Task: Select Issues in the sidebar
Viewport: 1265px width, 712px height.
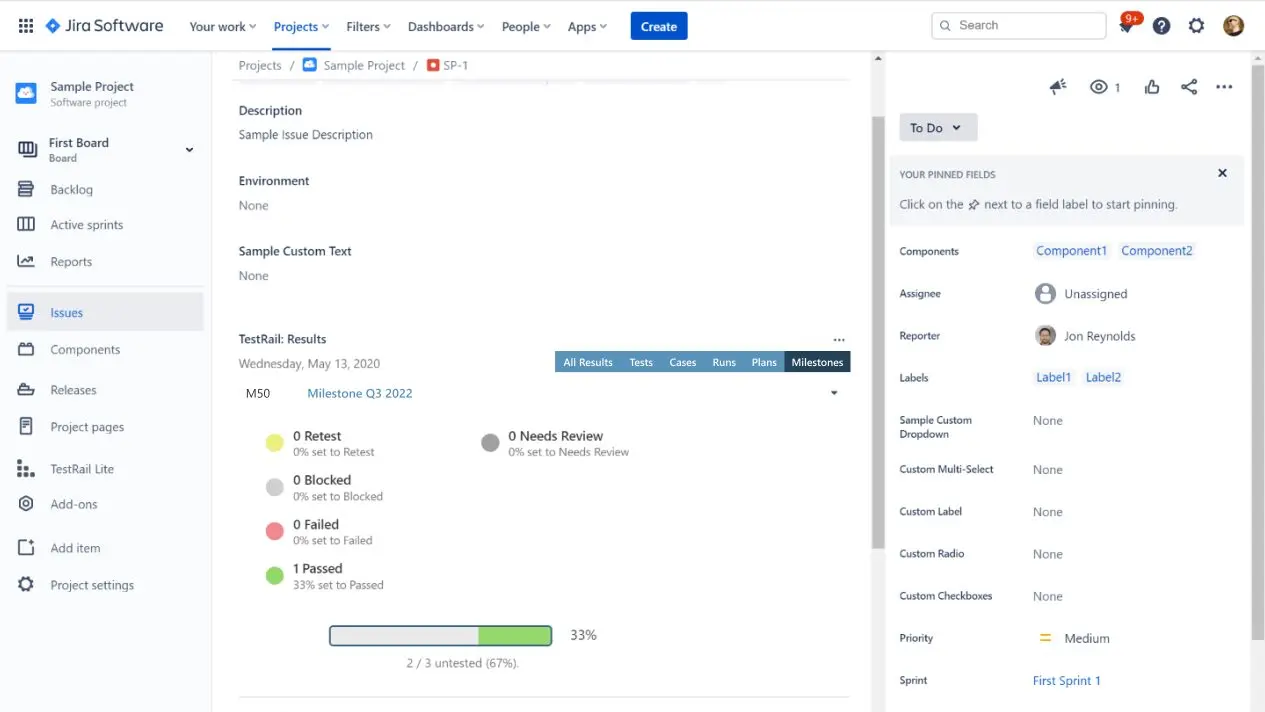Action: point(105,312)
